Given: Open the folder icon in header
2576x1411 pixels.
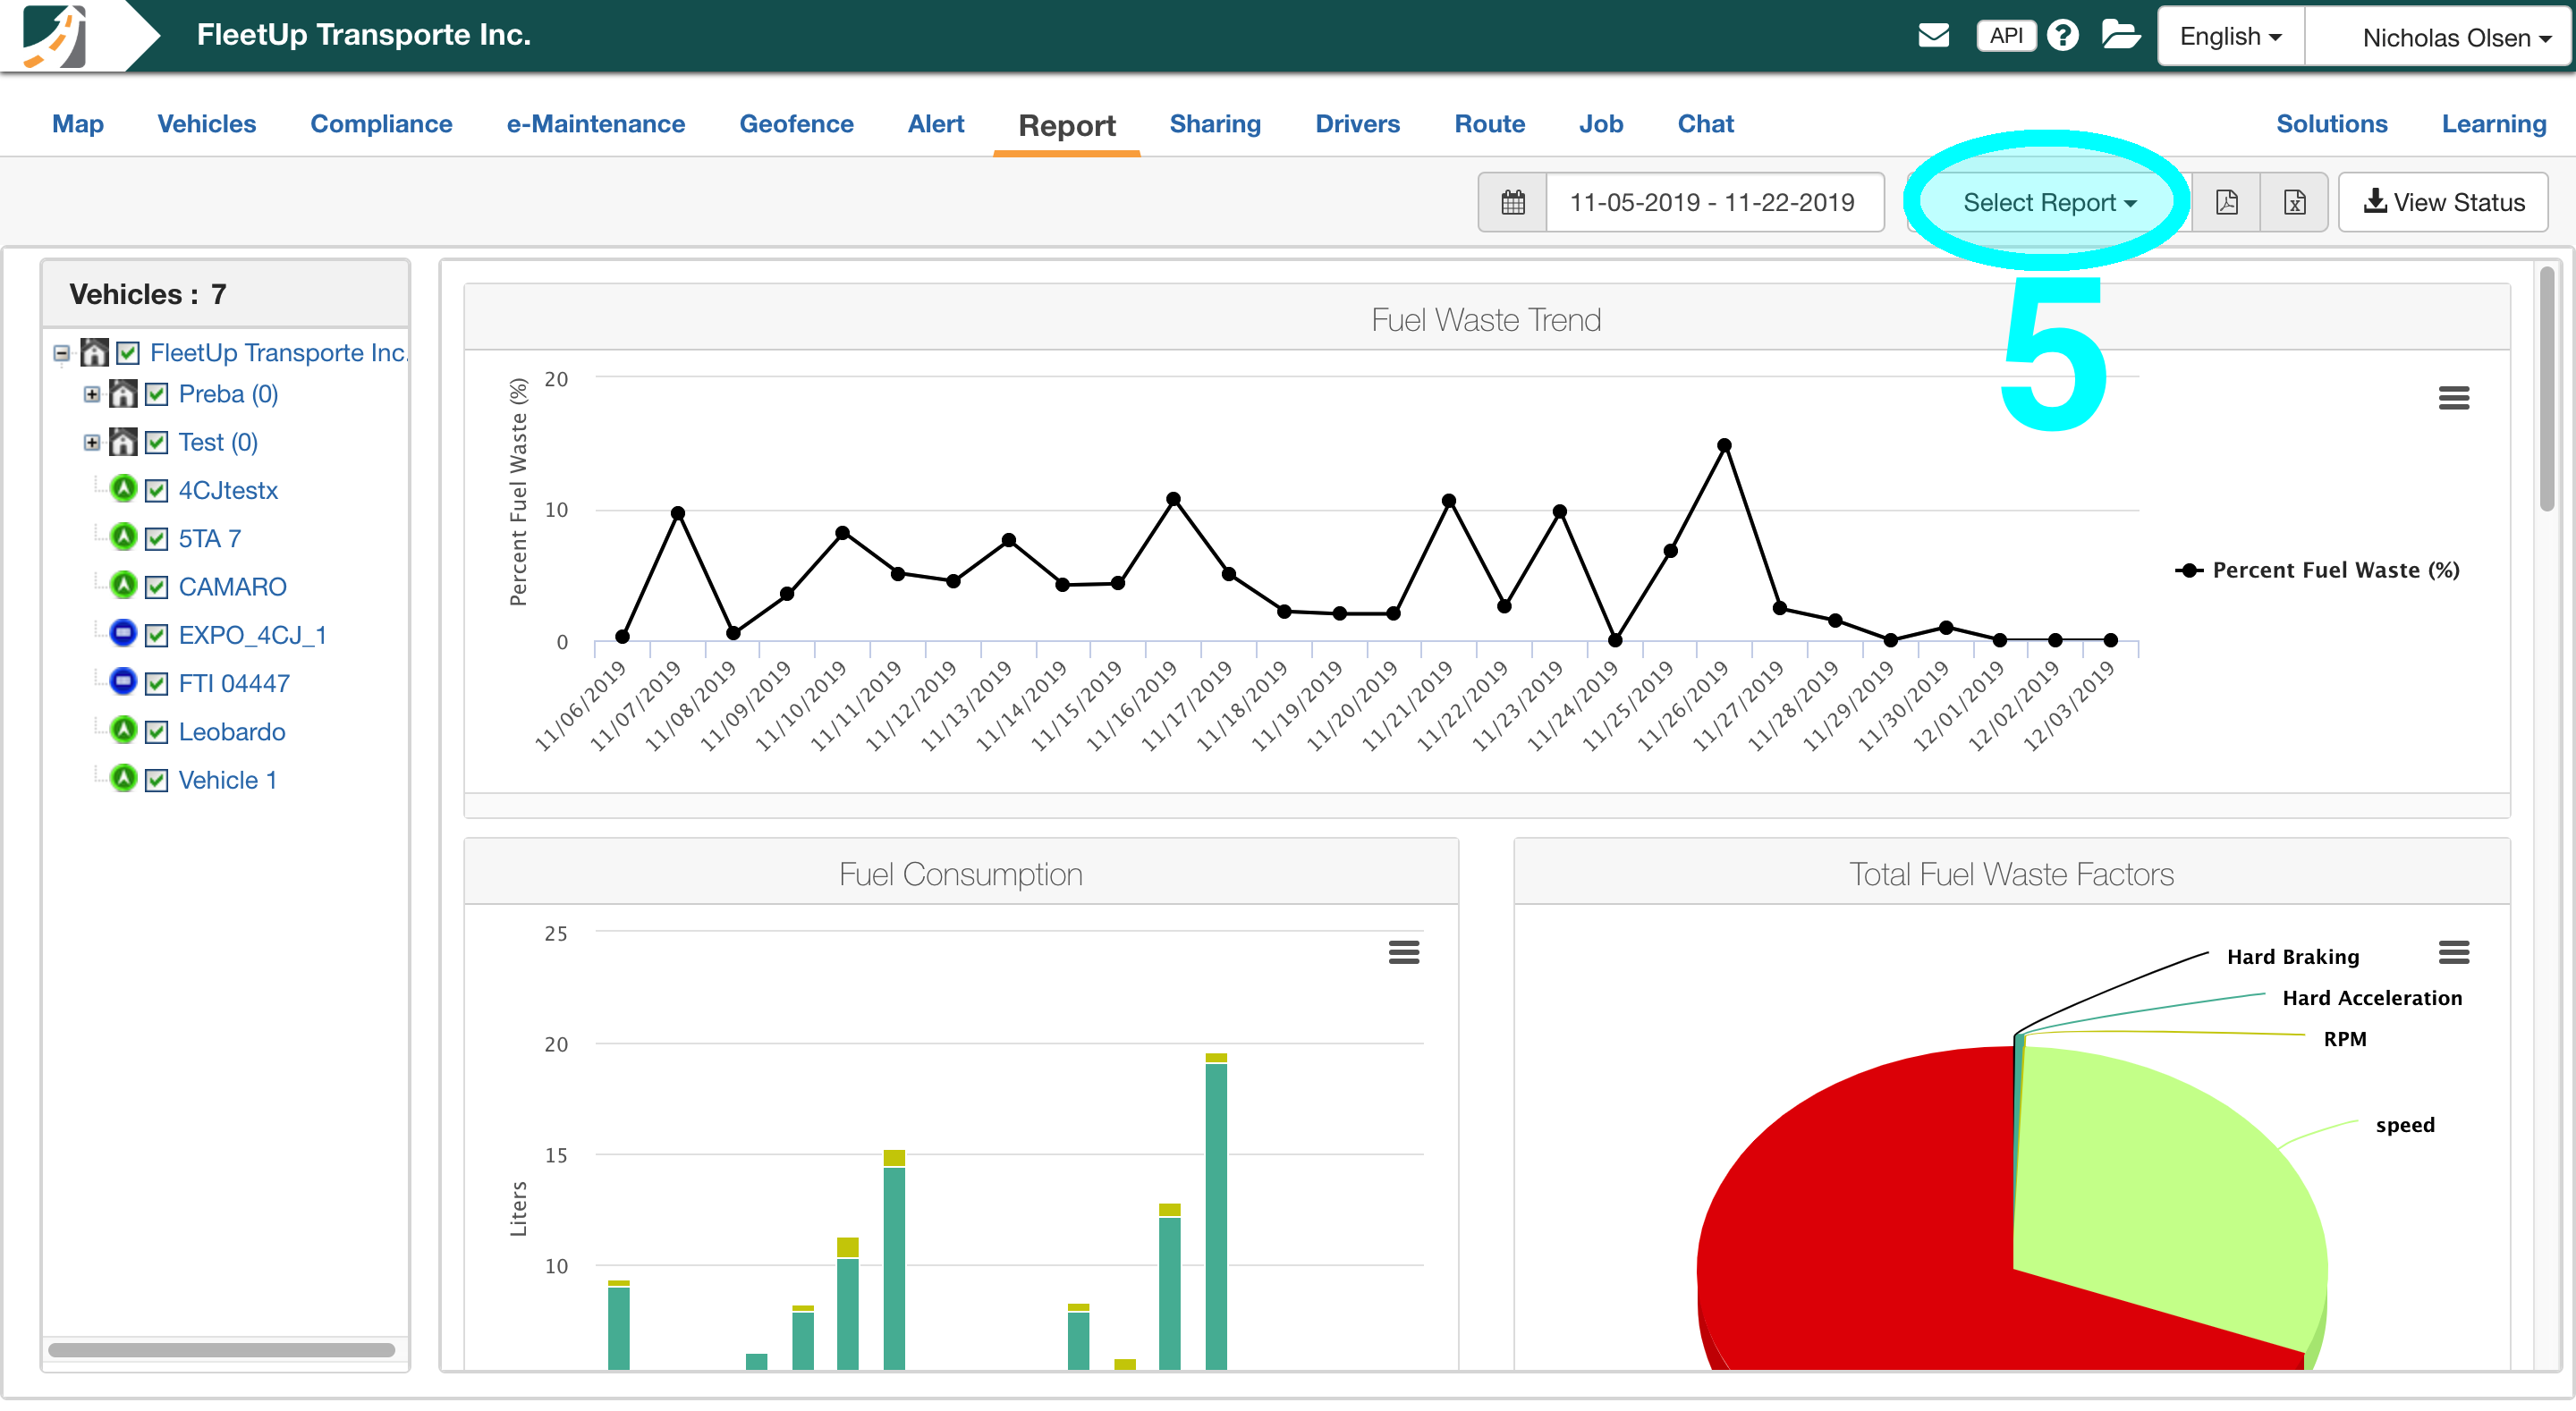Looking at the screenshot, I should 2120,35.
